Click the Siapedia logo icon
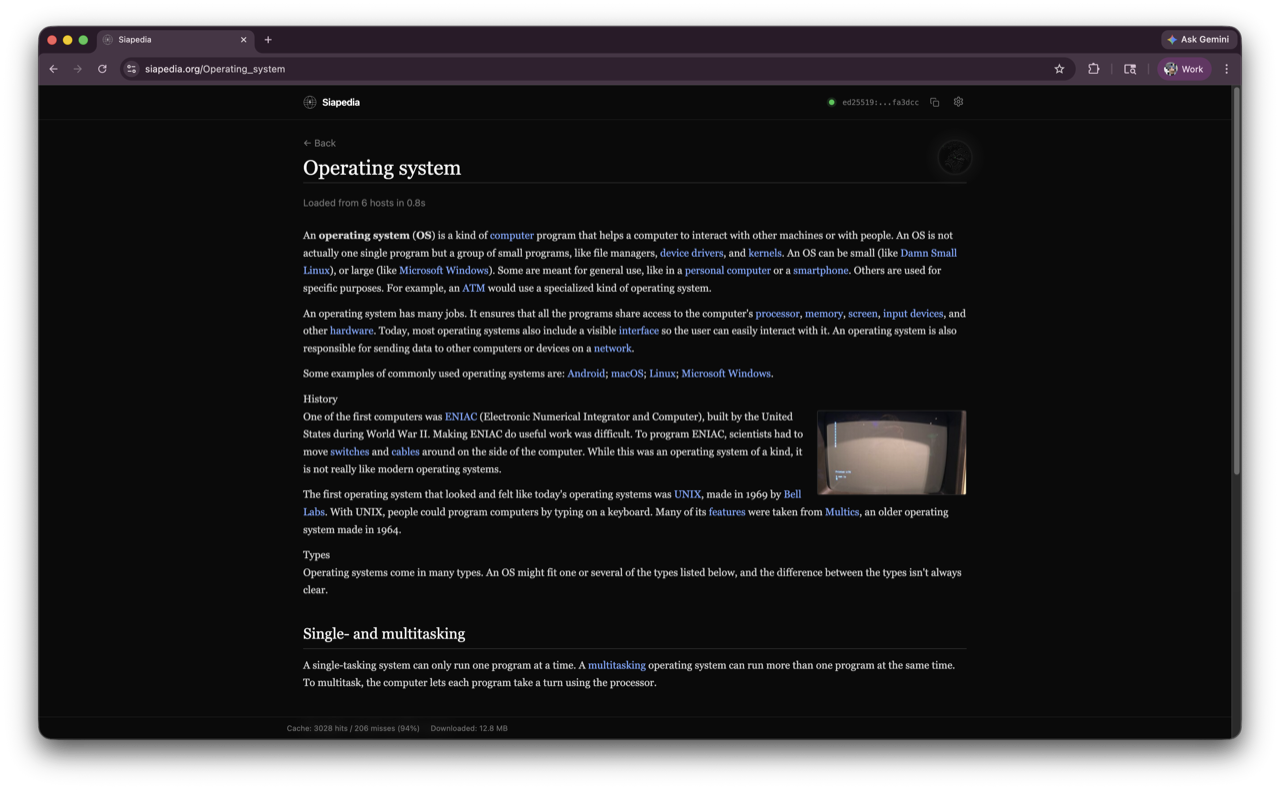This screenshot has width=1280, height=790. (310, 102)
